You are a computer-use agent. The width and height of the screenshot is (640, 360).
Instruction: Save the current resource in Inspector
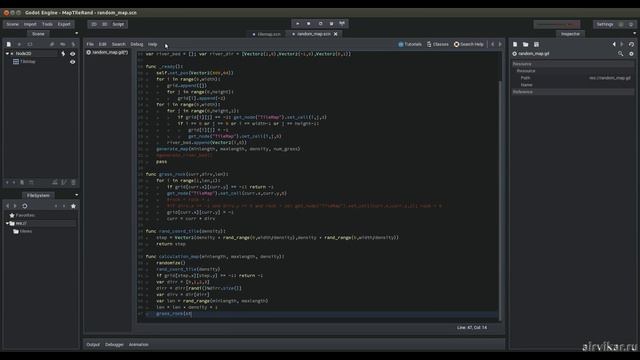(536, 44)
